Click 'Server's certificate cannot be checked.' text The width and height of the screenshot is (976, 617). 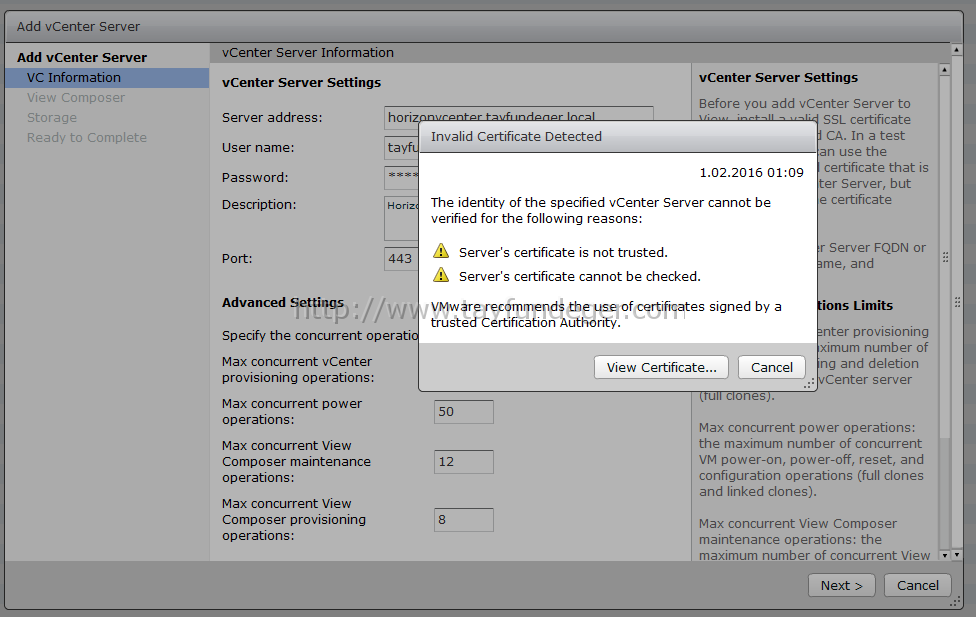pyautogui.click(x=580, y=276)
